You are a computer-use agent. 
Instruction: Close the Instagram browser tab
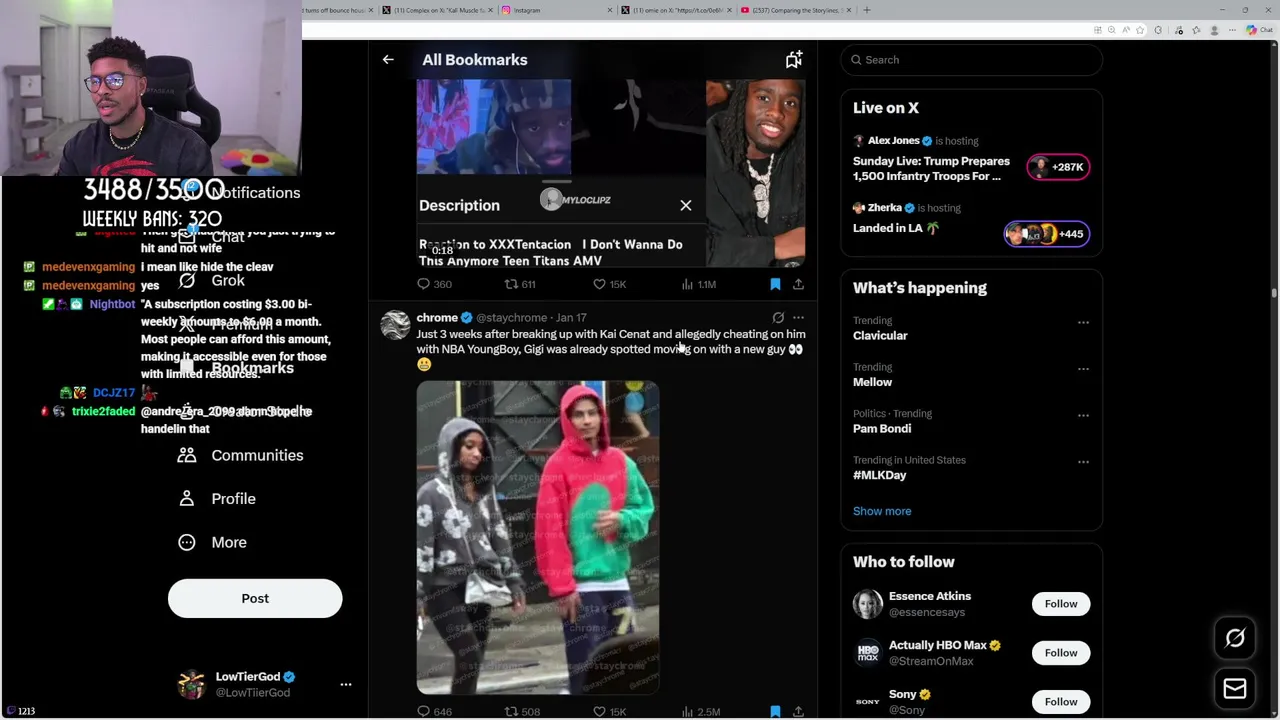(x=610, y=10)
